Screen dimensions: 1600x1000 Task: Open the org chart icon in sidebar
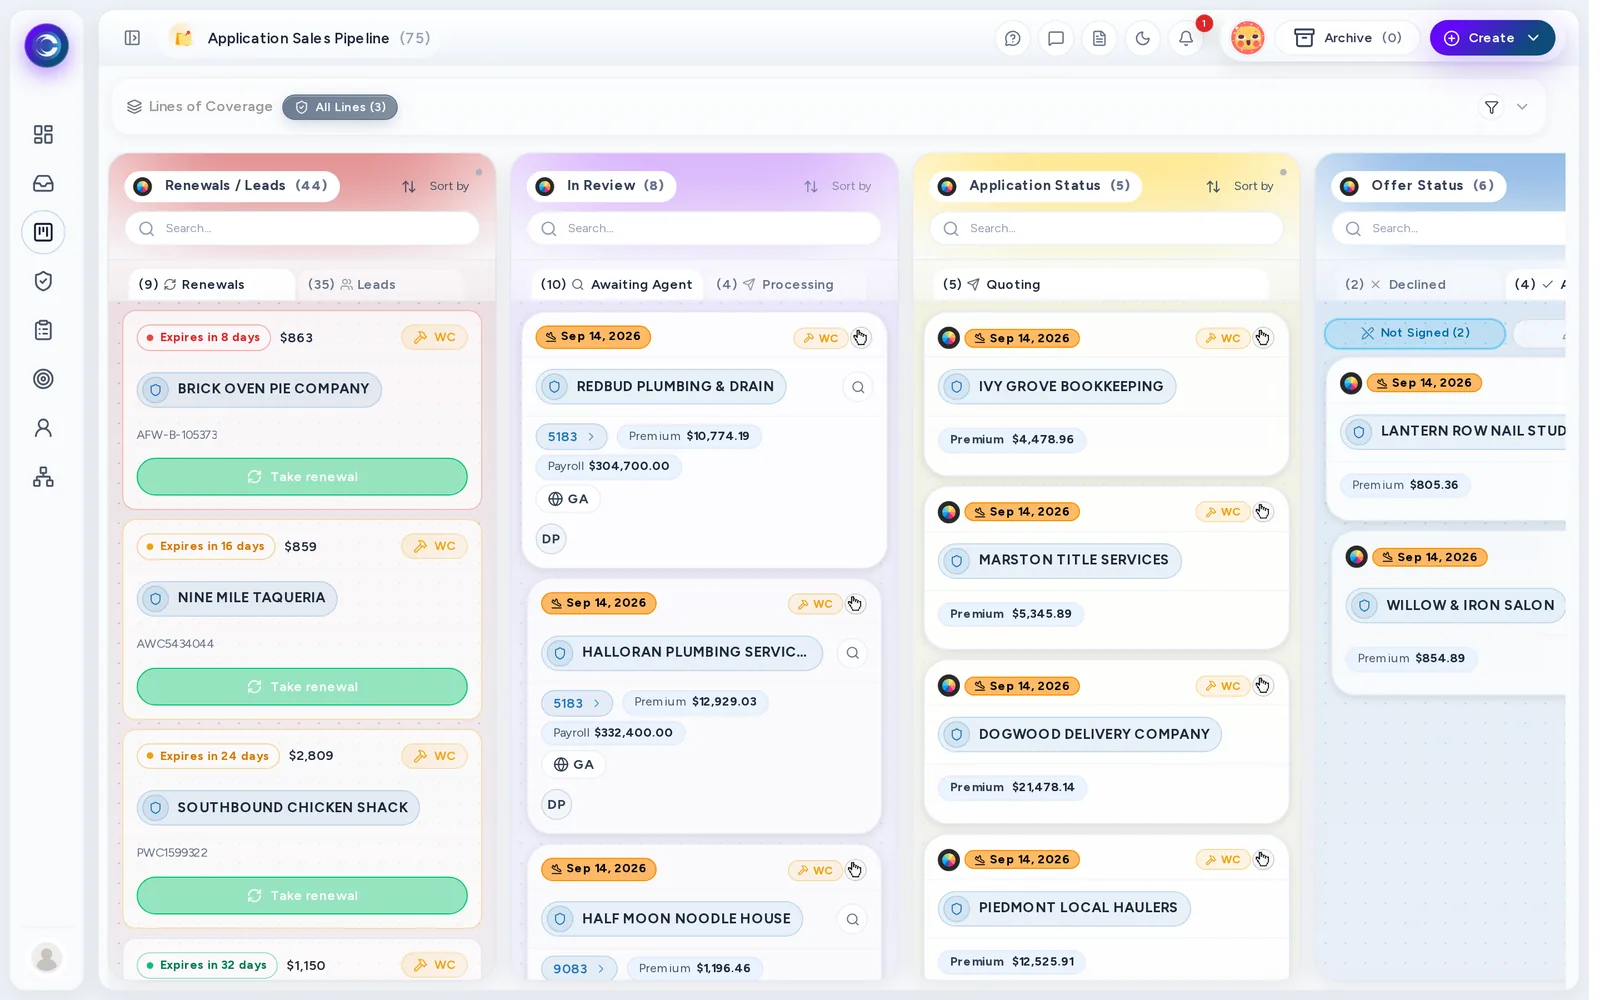point(43,477)
